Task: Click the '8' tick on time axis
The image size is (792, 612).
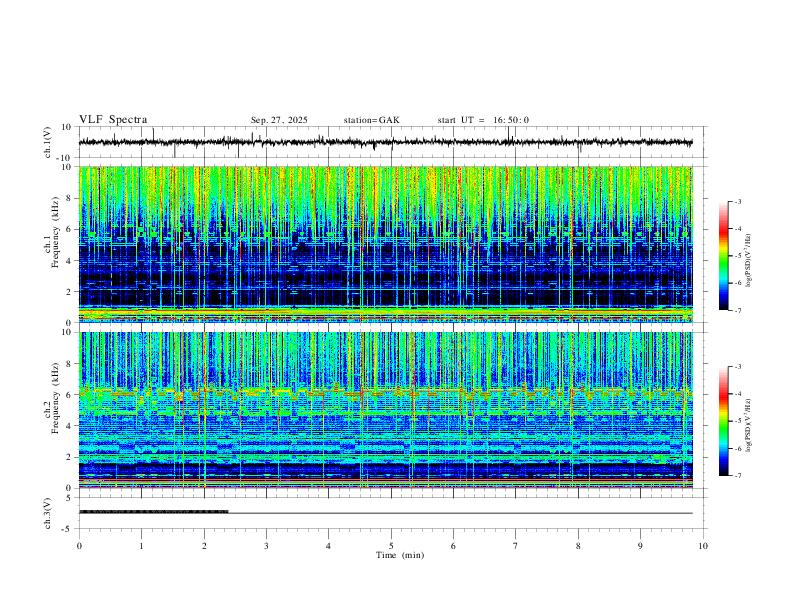Action: pyautogui.click(x=578, y=546)
